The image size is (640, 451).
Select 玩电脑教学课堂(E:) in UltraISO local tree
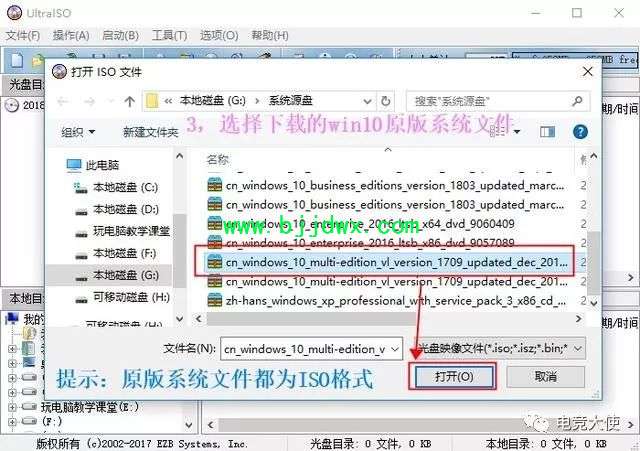pyautogui.click(x=90, y=407)
